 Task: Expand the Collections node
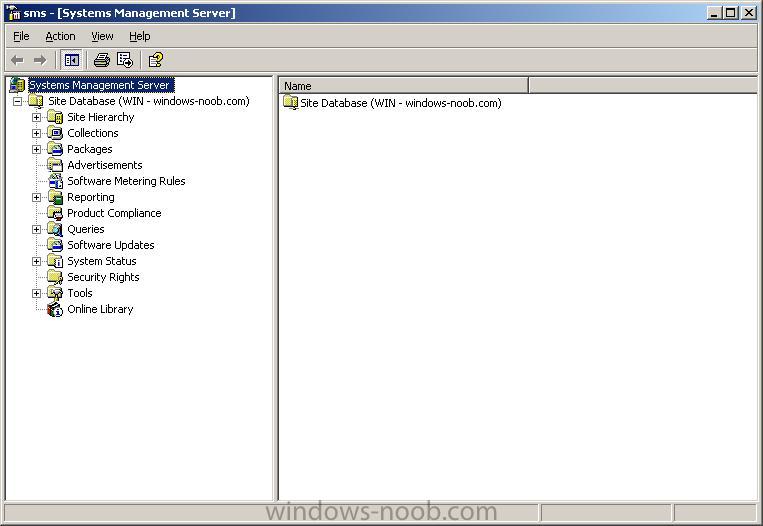pos(36,133)
